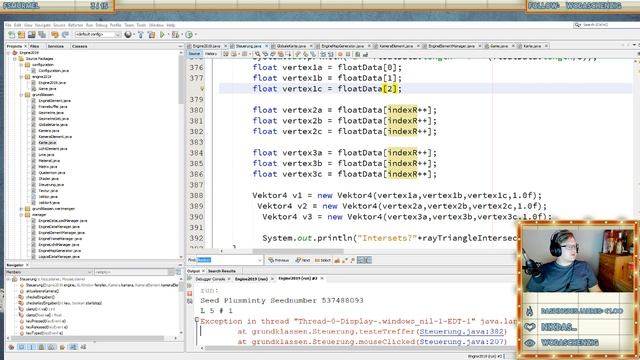Switch to the Services panel tab

(x=56, y=47)
